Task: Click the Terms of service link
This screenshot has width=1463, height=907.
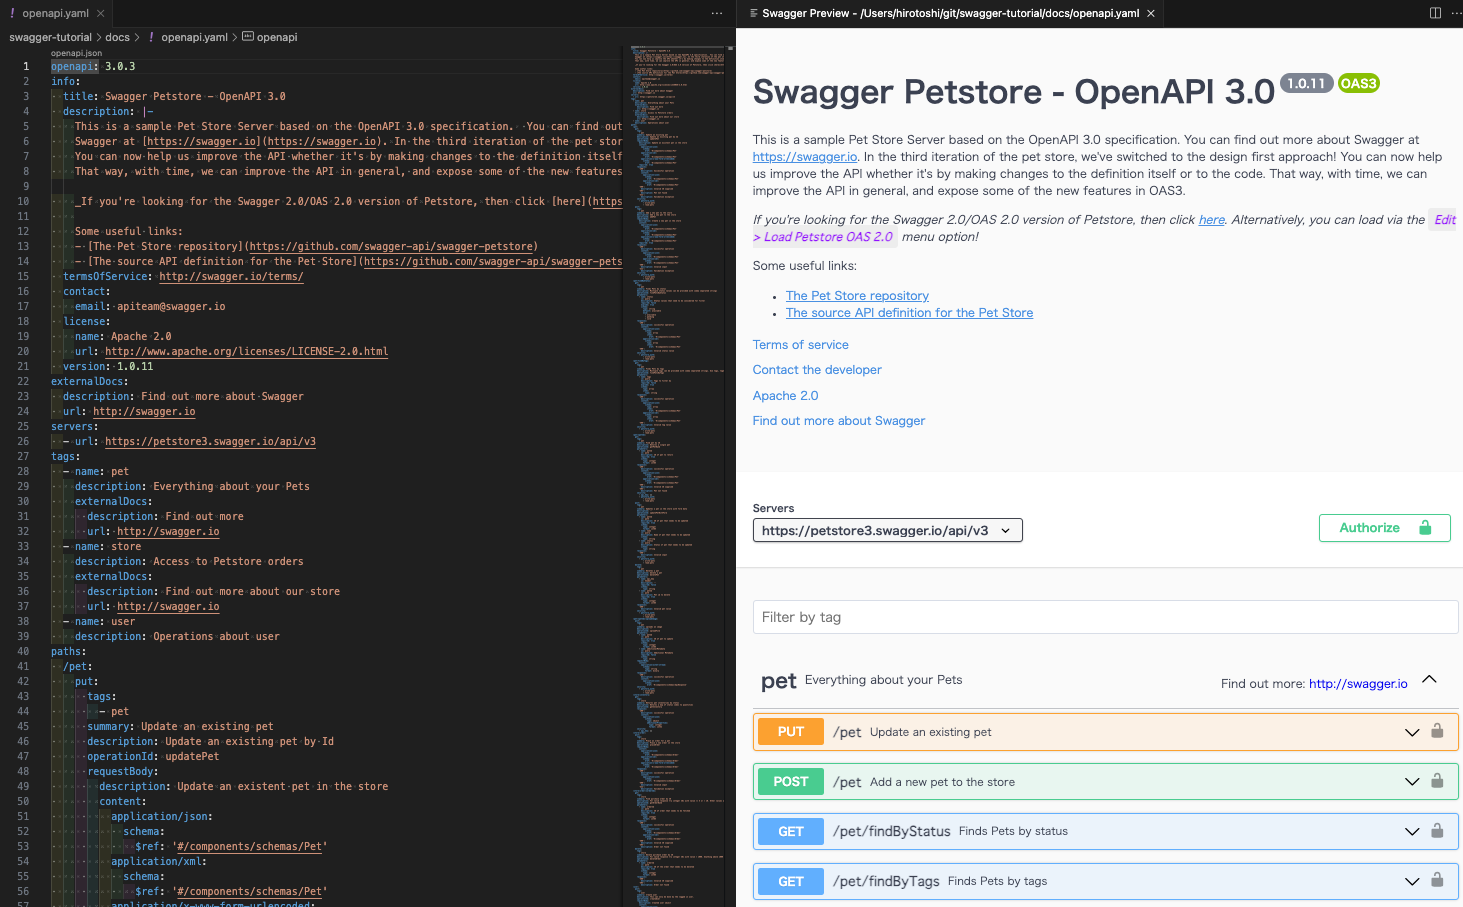Action: [800, 345]
